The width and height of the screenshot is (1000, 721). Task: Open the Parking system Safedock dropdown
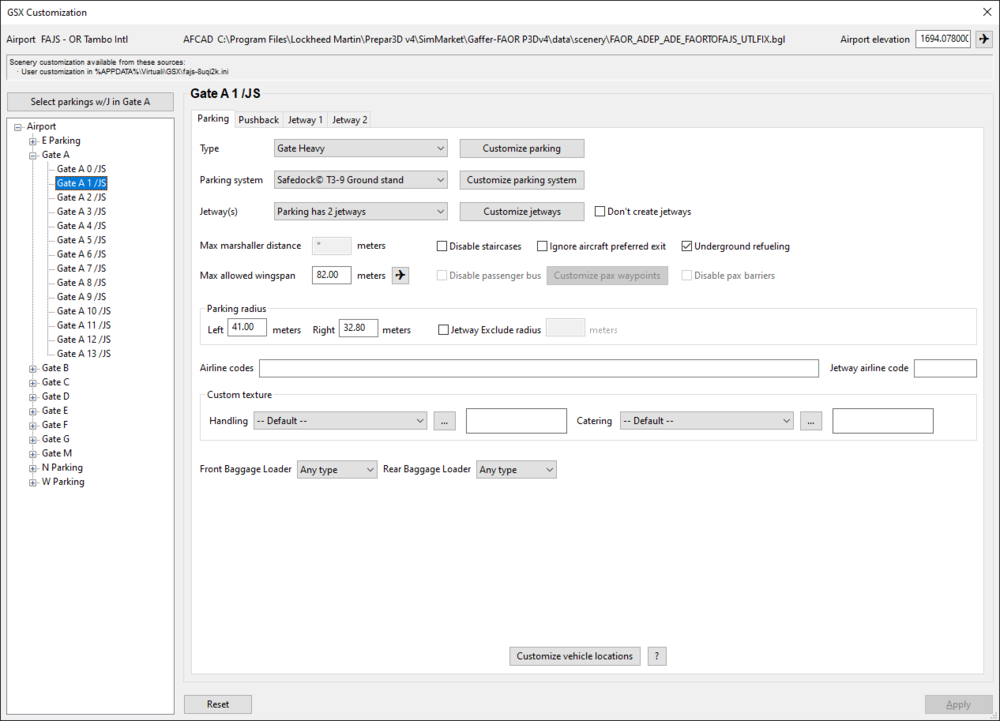point(360,180)
